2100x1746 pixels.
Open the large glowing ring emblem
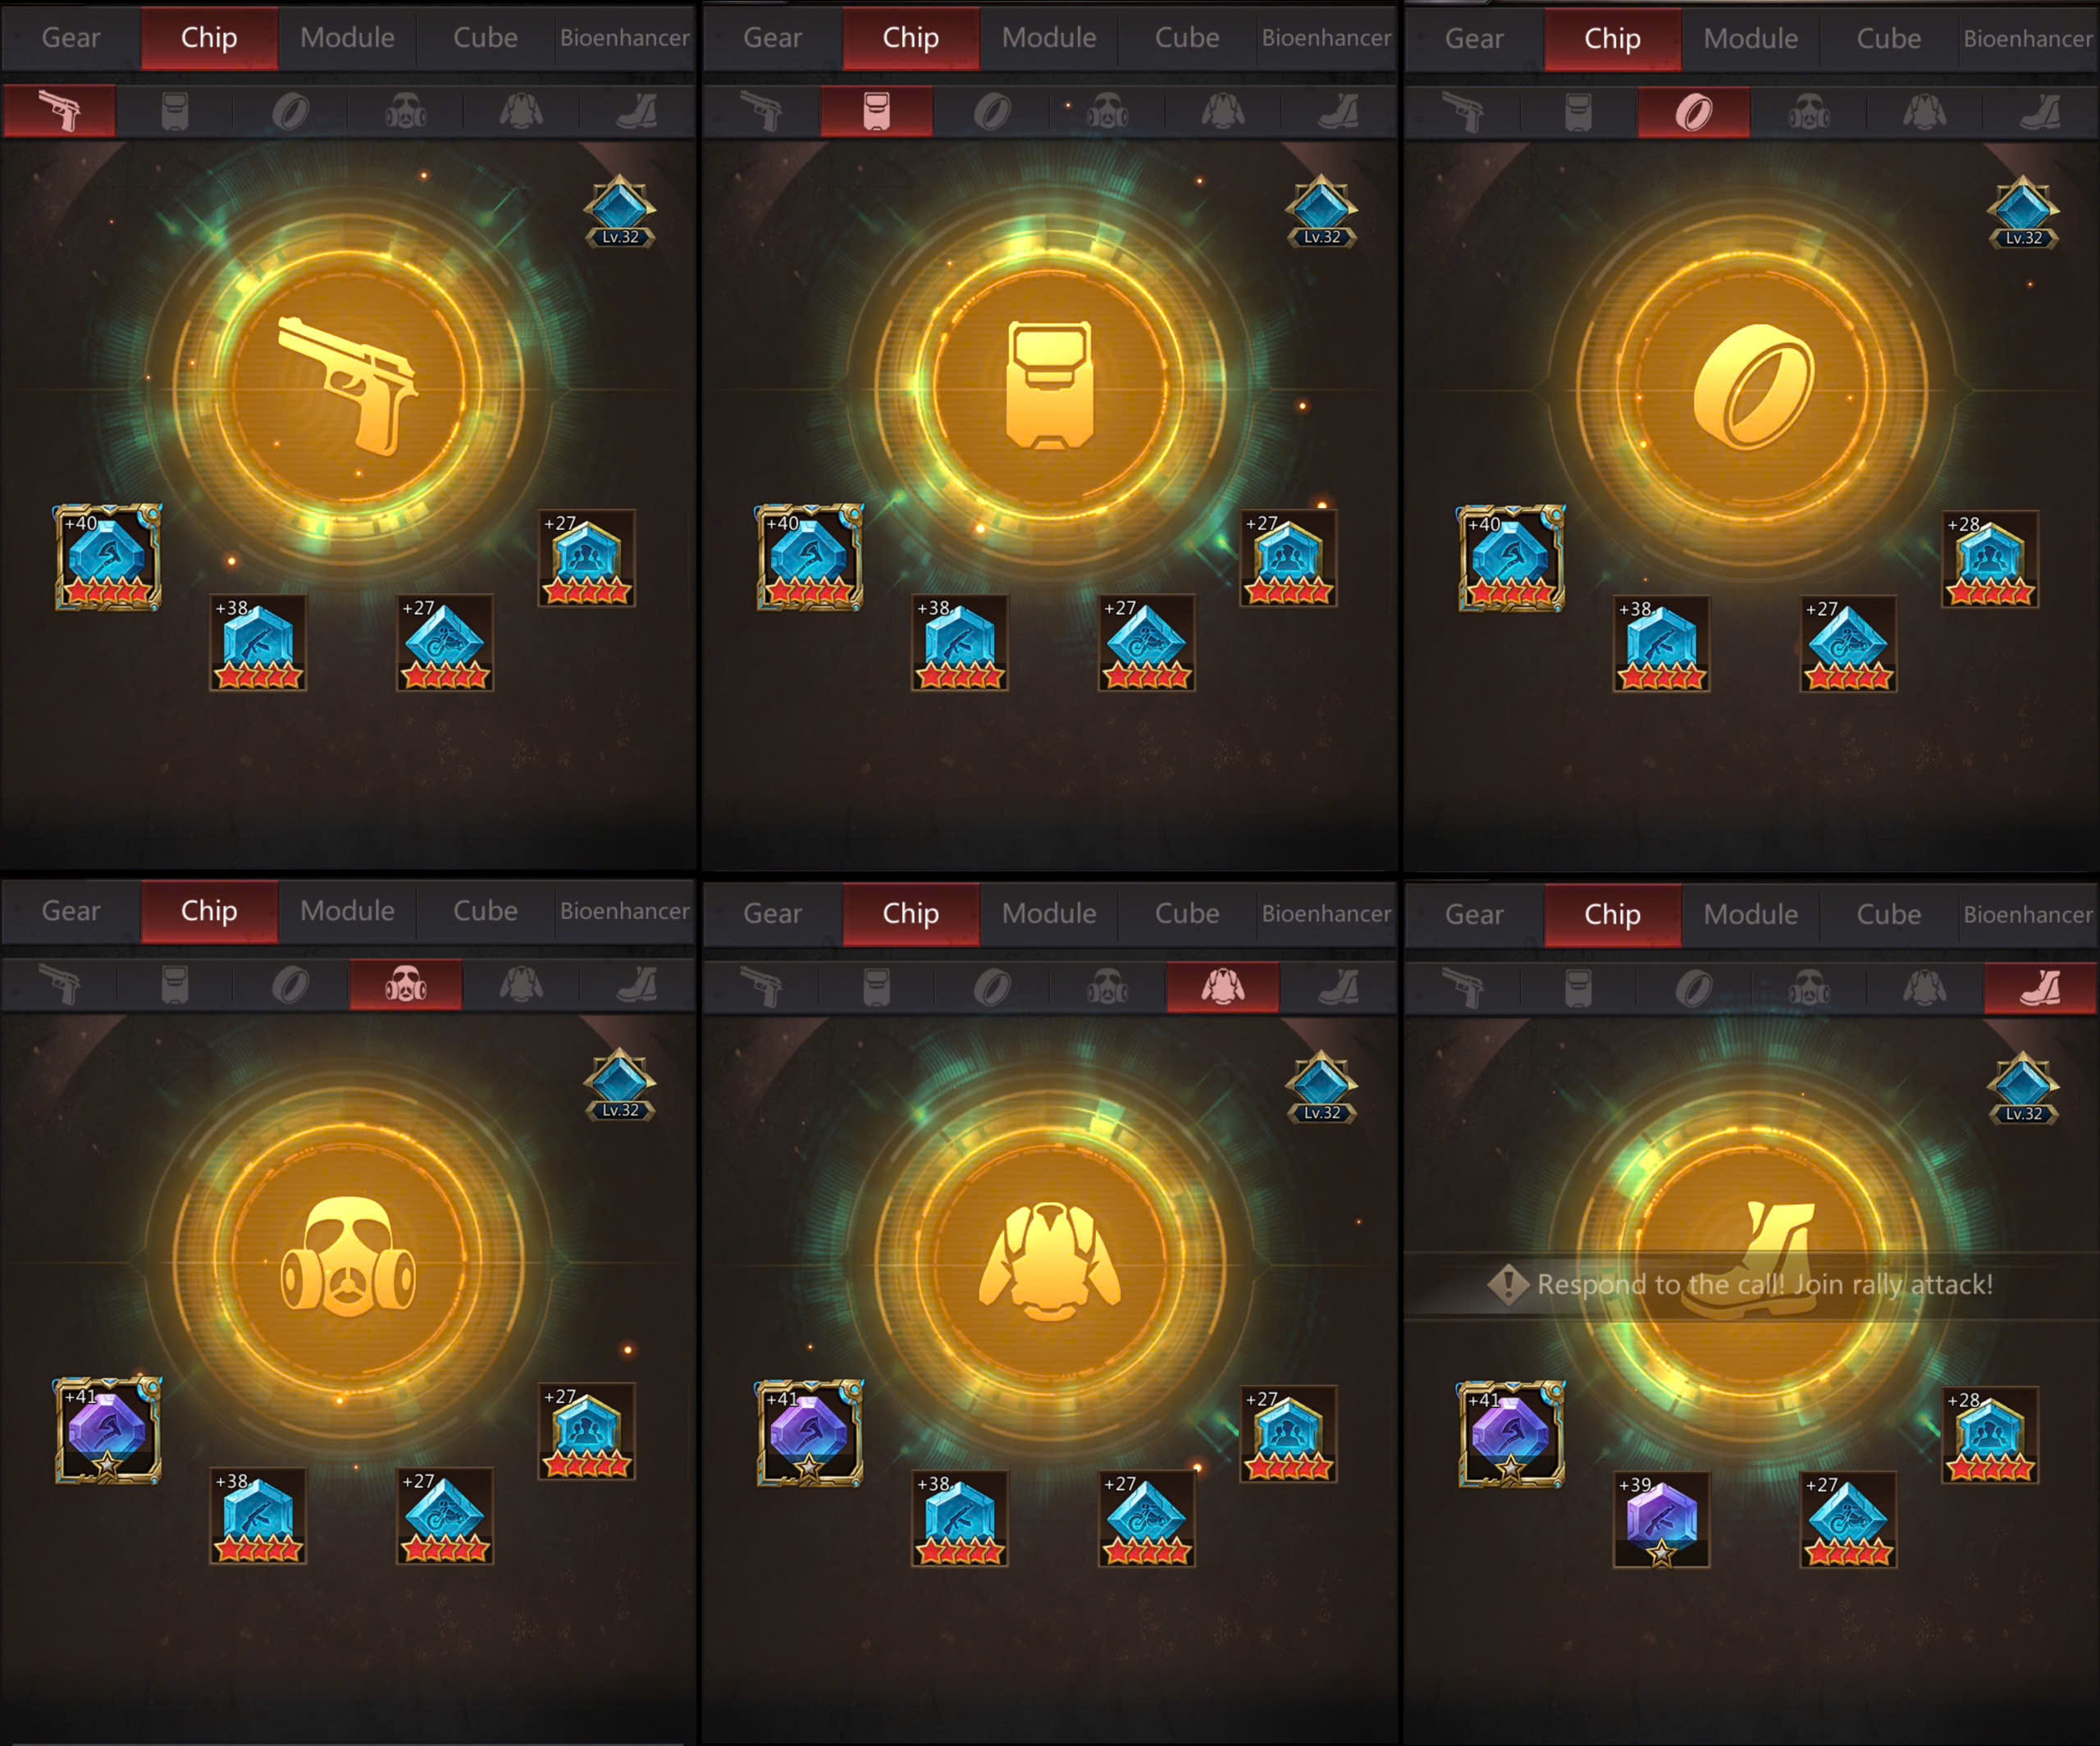pyautogui.click(x=1752, y=387)
